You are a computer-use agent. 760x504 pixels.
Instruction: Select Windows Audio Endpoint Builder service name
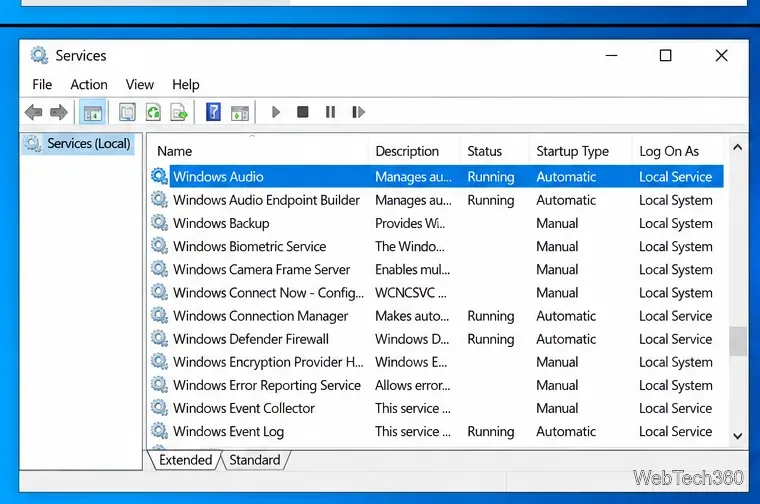(x=267, y=200)
